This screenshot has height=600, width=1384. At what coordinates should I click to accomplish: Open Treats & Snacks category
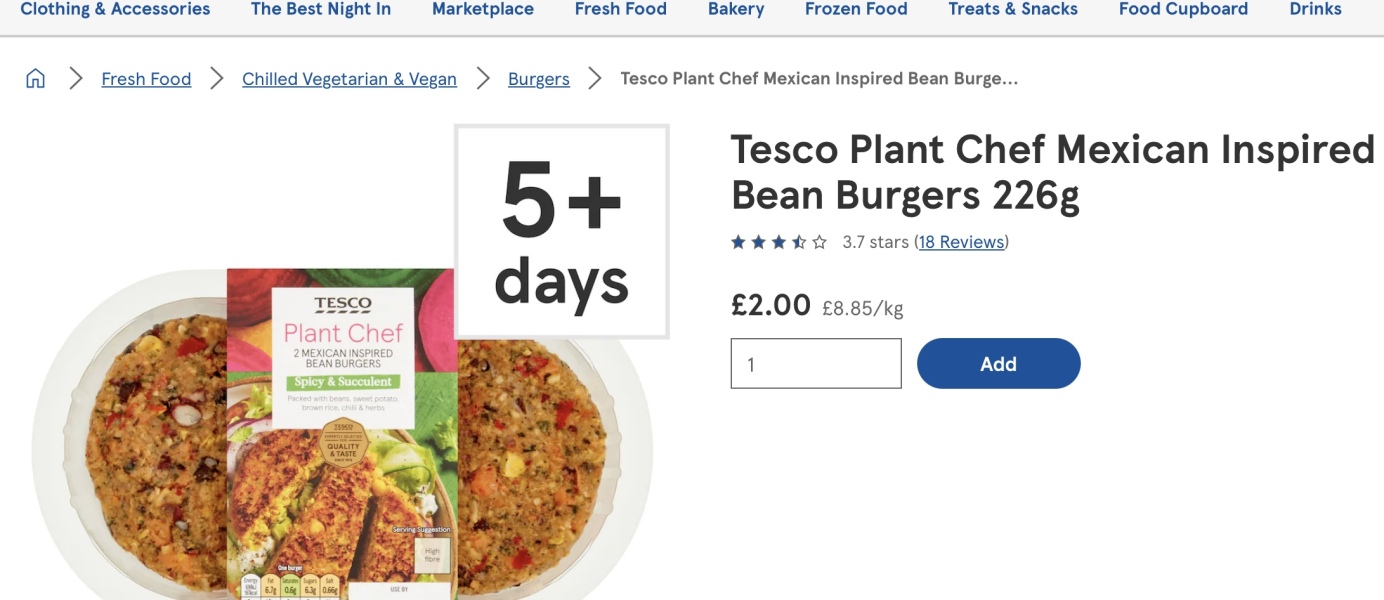click(x=1013, y=10)
